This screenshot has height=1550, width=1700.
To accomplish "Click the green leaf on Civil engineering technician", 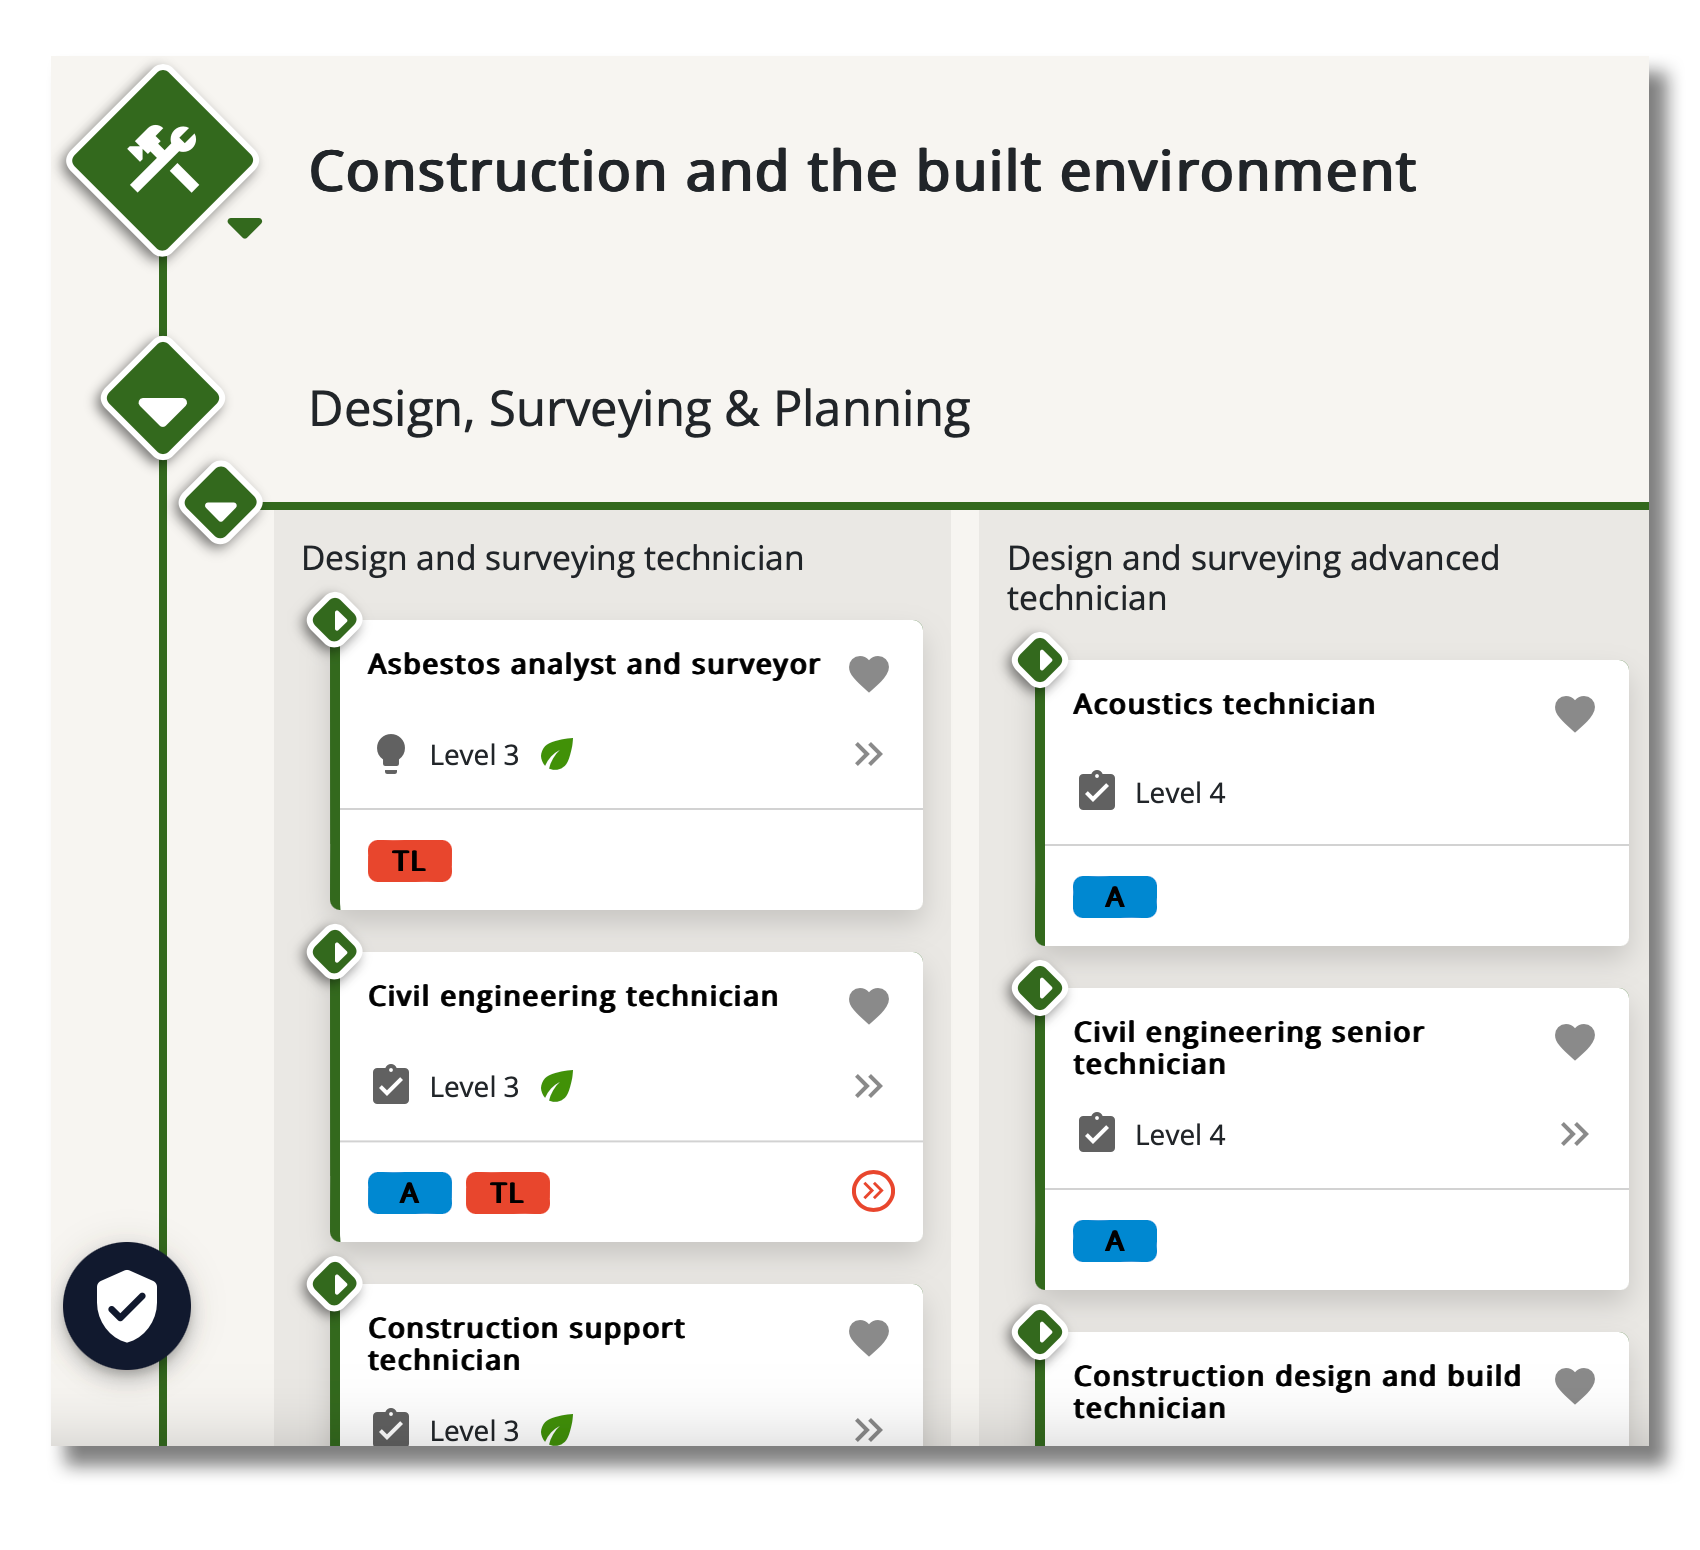I will 557,1086.
